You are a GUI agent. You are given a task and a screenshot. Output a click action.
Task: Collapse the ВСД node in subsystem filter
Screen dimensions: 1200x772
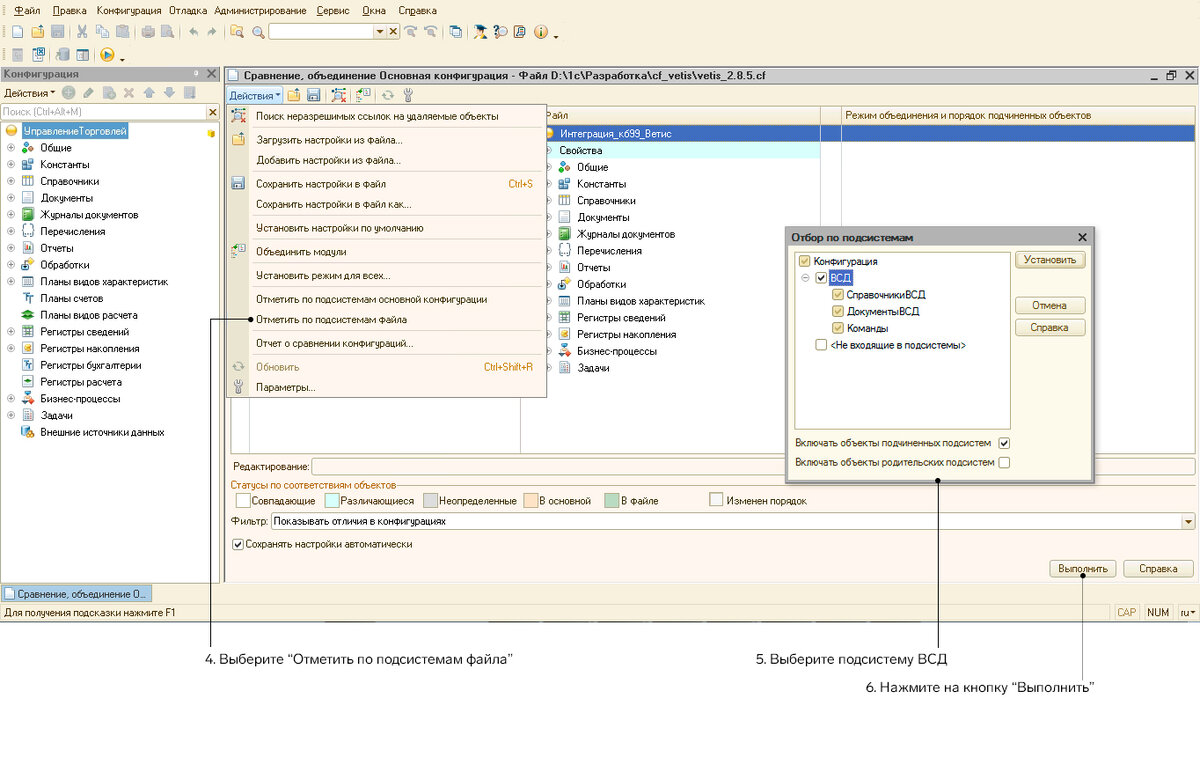806,278
